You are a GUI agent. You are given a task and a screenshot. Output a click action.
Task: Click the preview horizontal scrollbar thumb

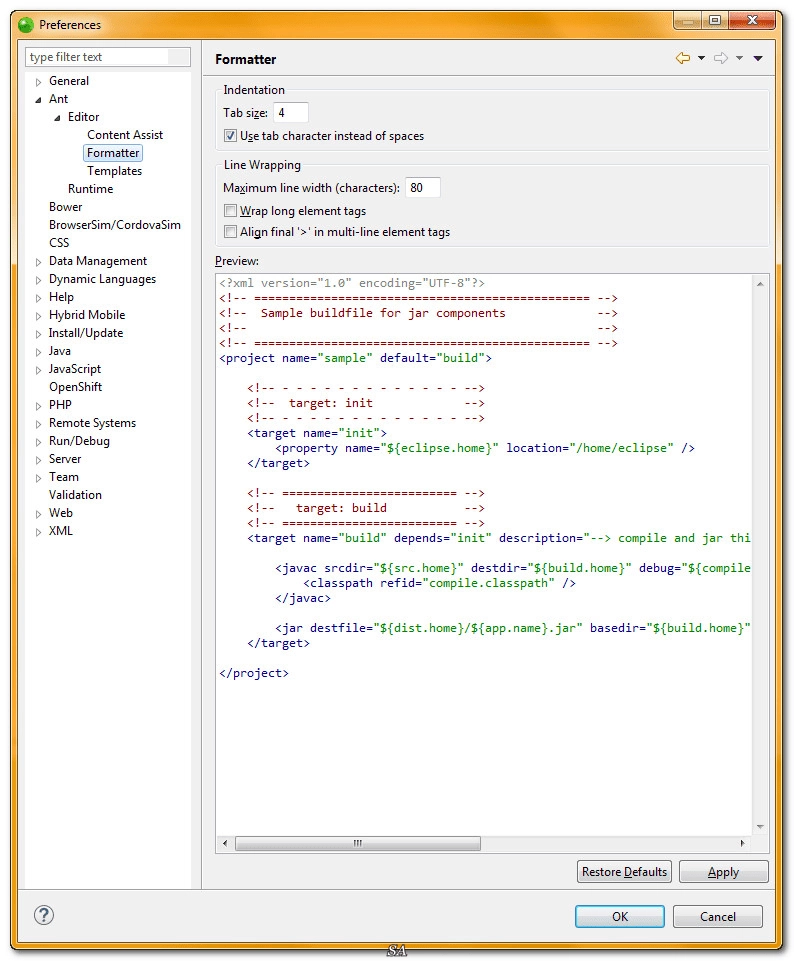click(358, 843)
